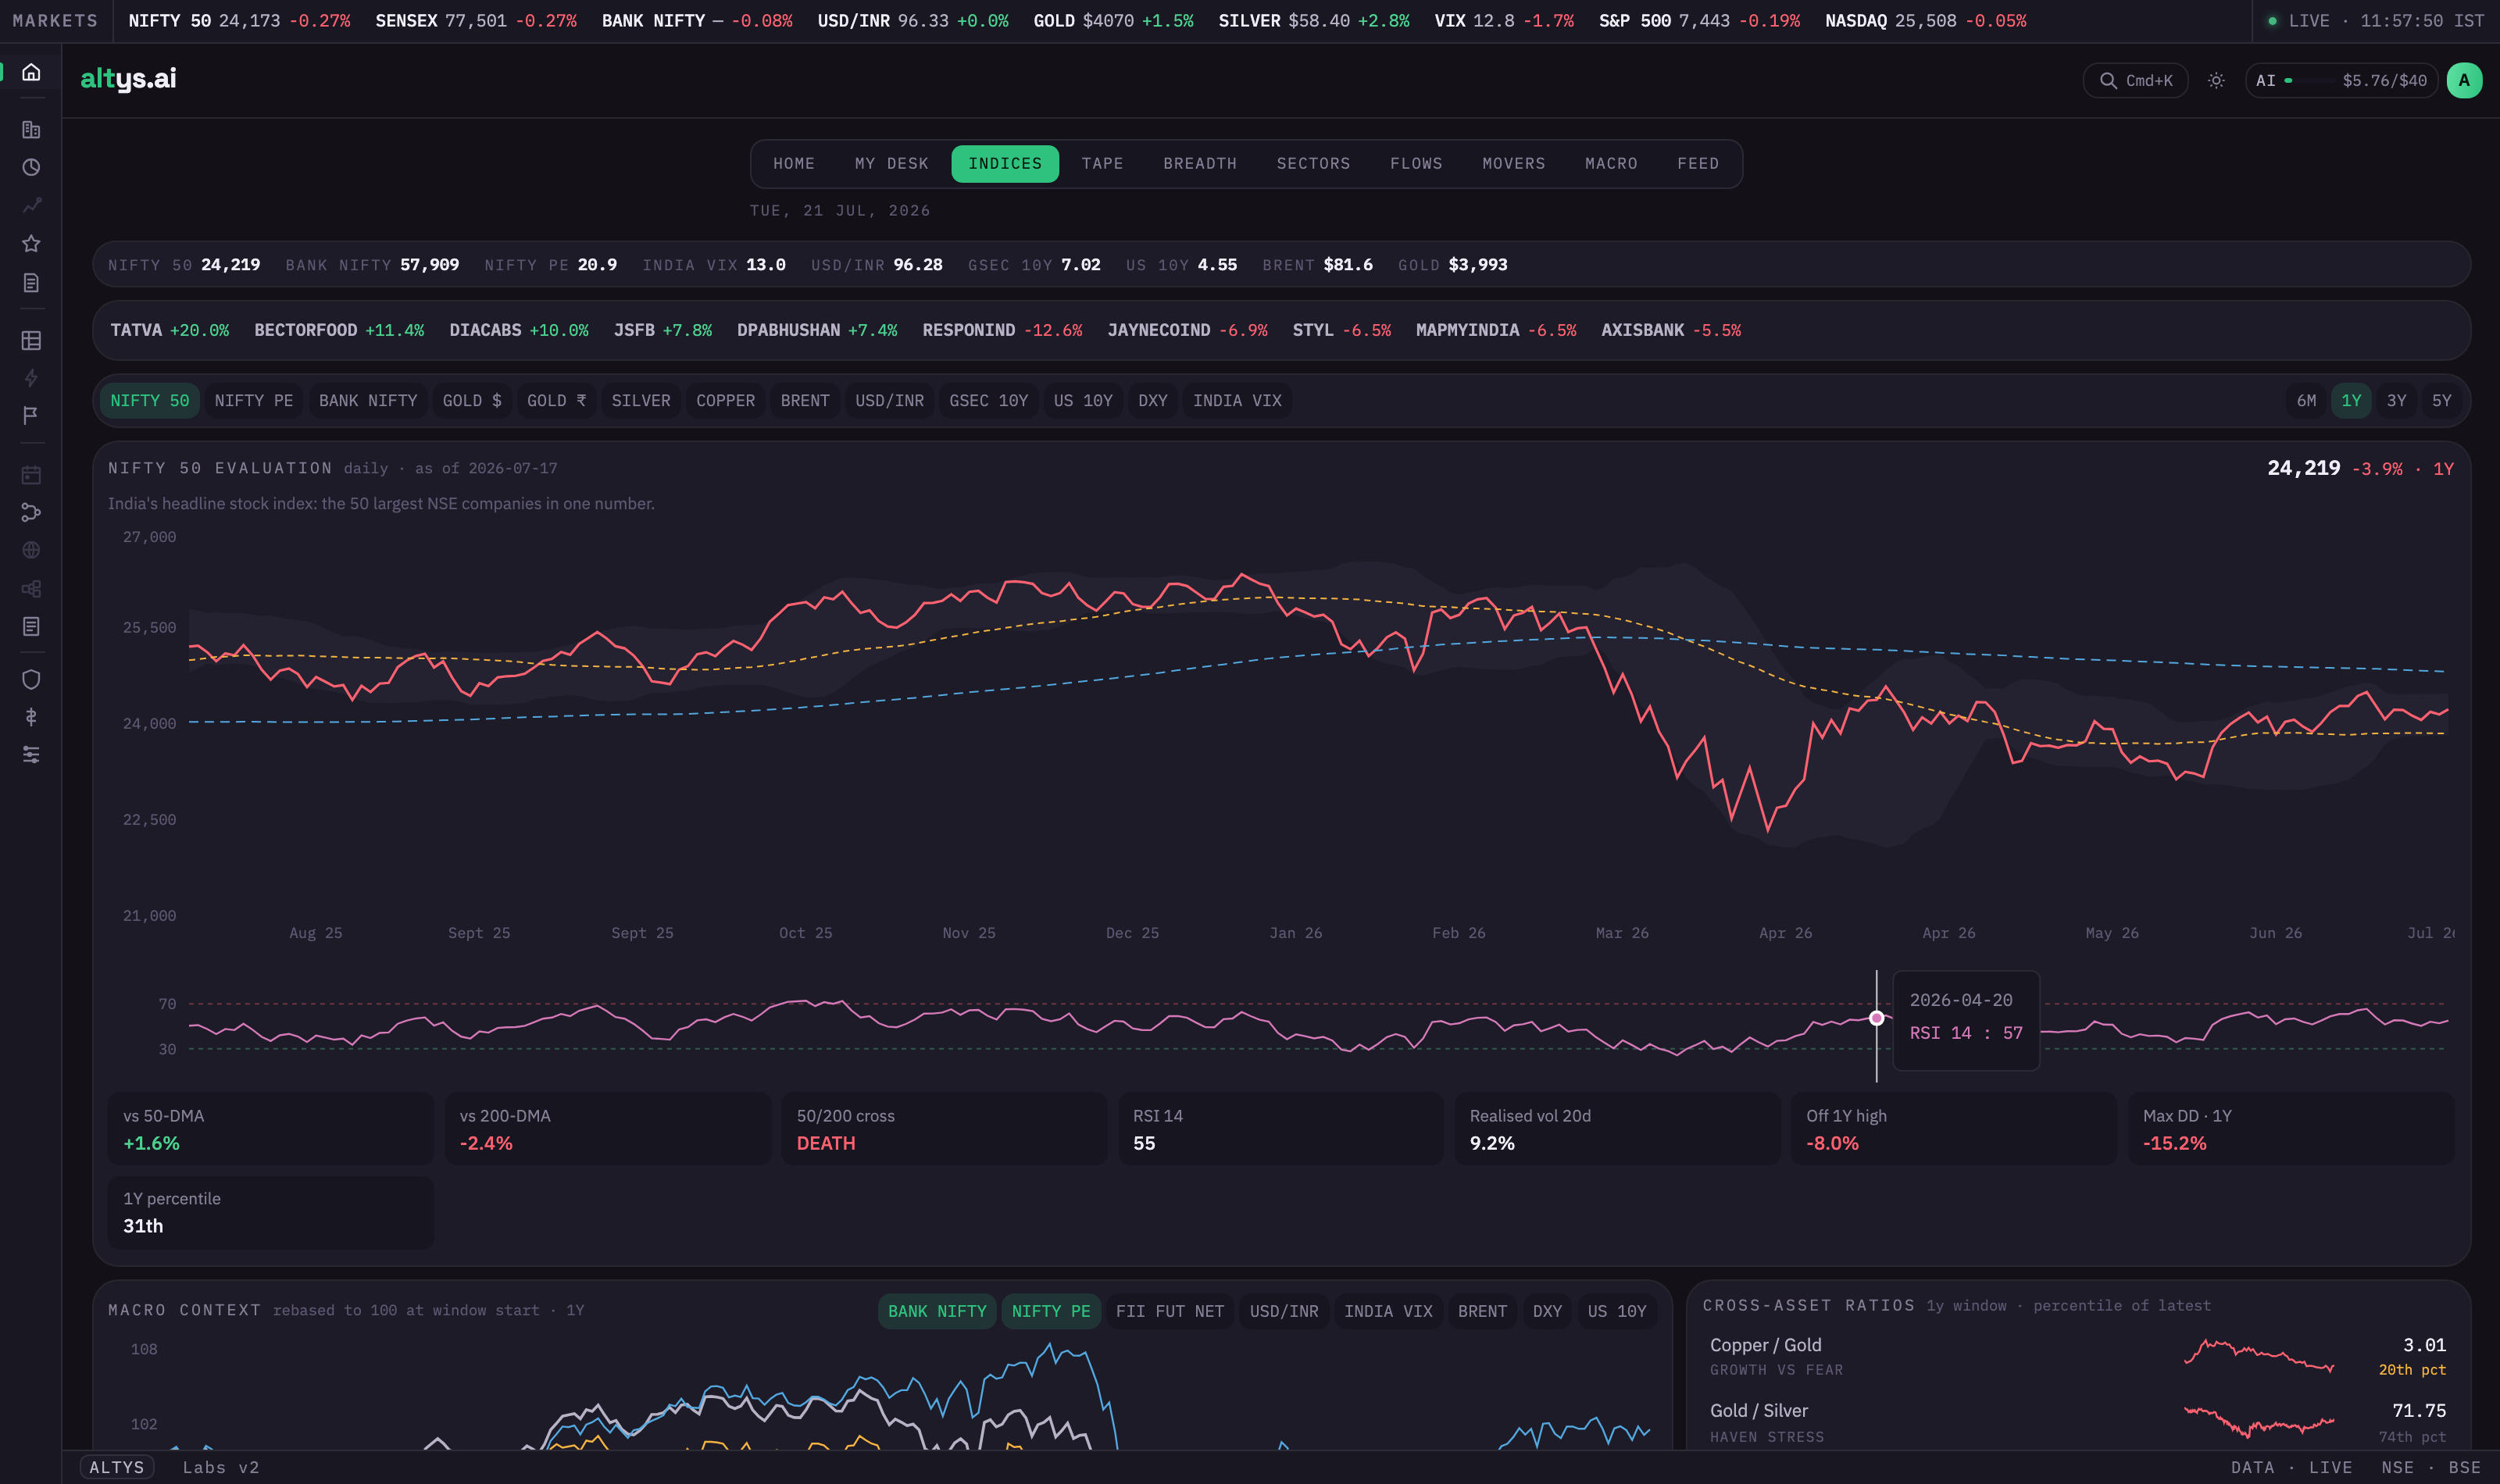Enable BRENT series in Macro Context

coord(1482,1311)
